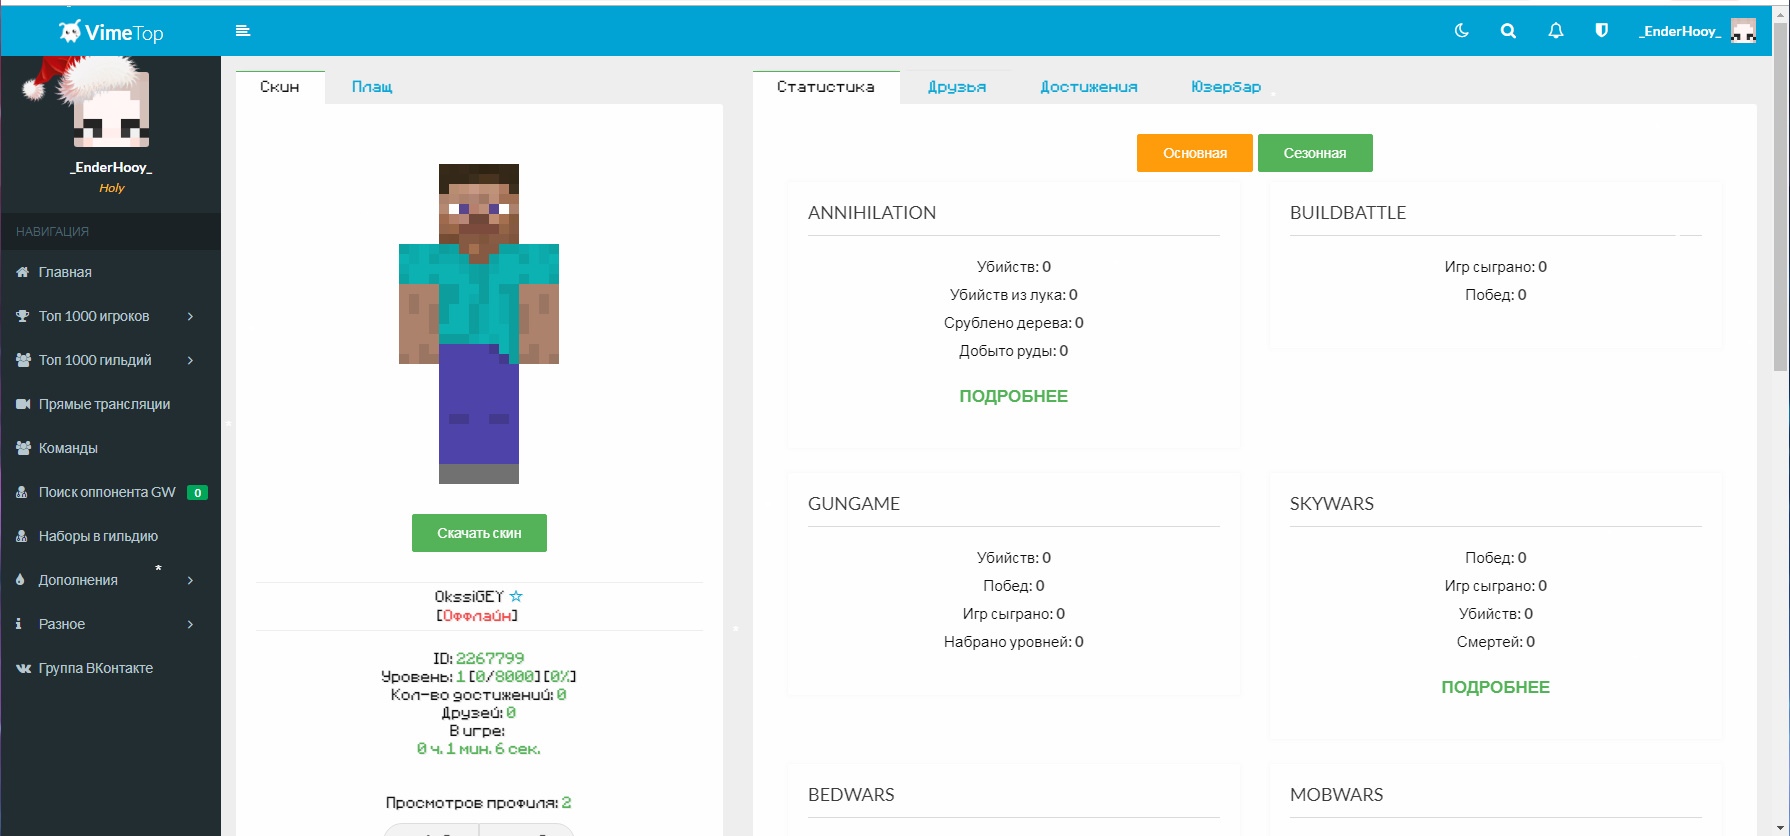Open Главная in navigation
The height and width of the screenshot is (836, 1790).
click(65, 272)
